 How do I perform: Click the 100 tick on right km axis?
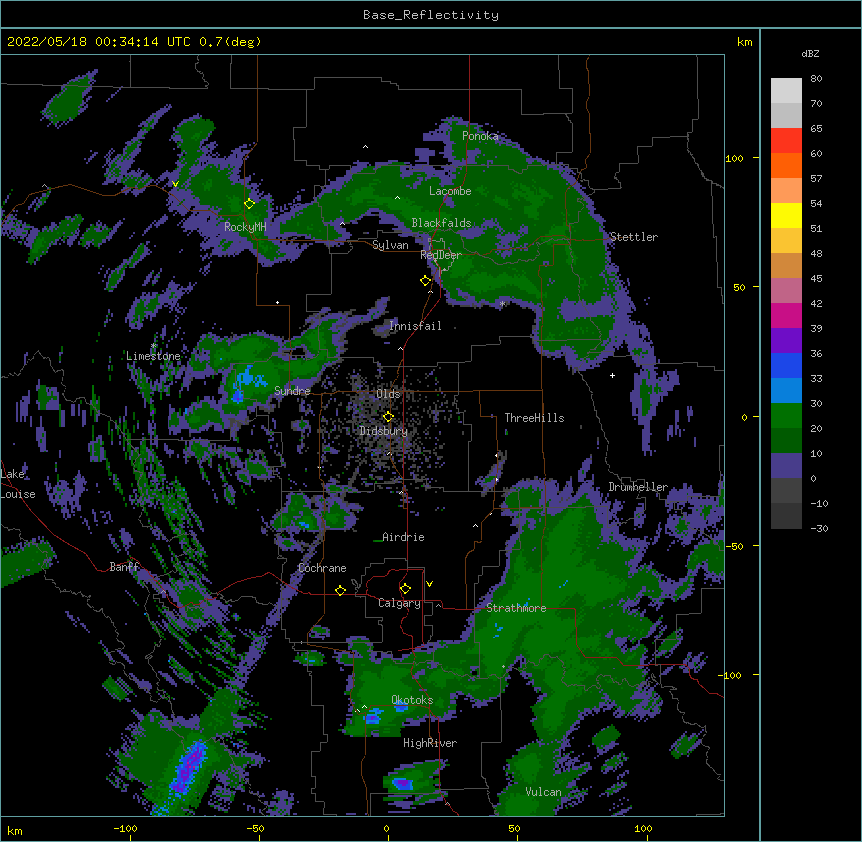point(734,158)
